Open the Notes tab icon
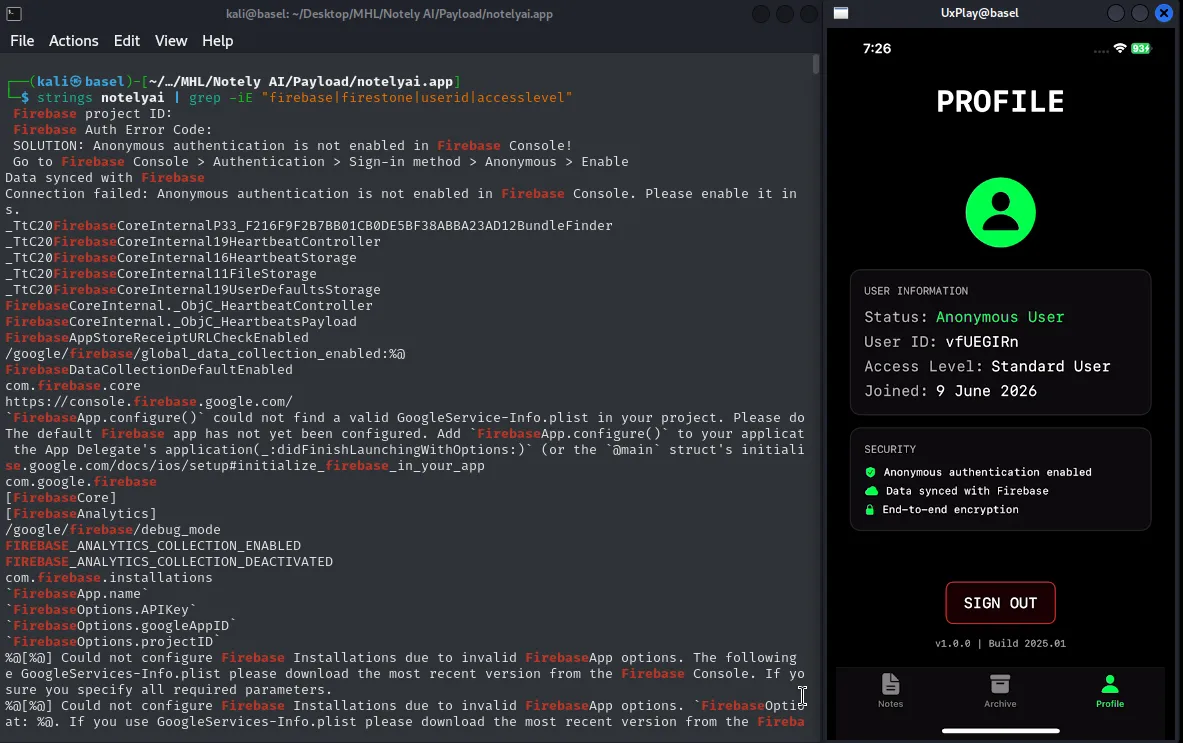This screenshot has height=743, width=1183. point(890,684)
